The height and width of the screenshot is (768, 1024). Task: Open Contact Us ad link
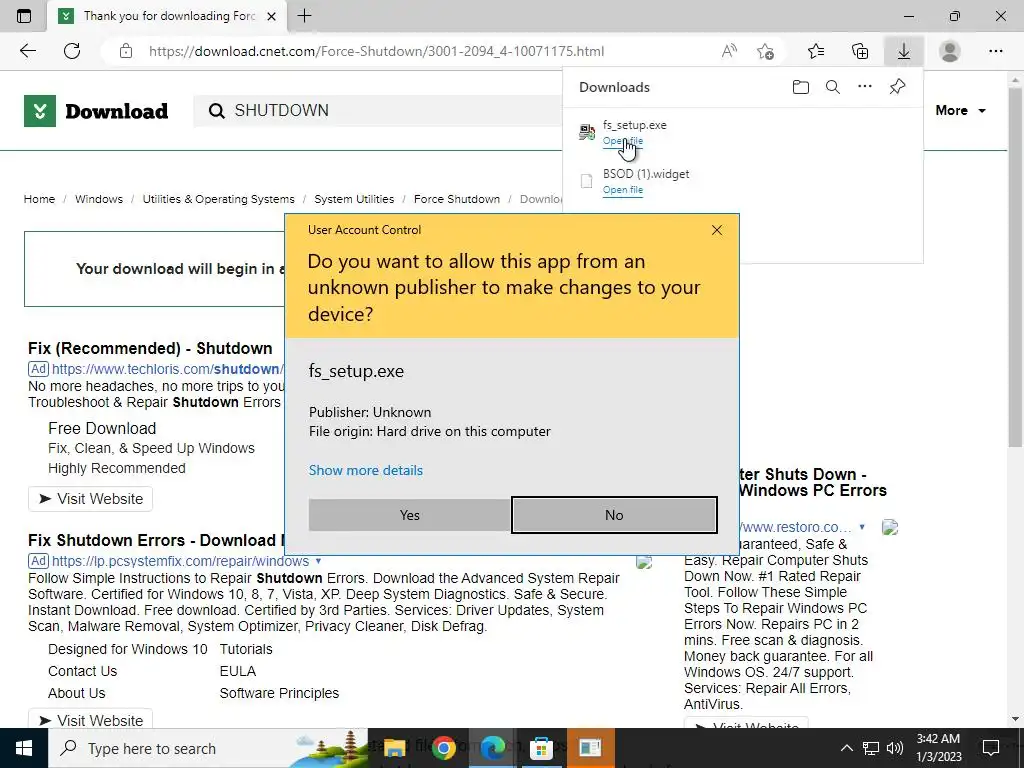[82, 671]
